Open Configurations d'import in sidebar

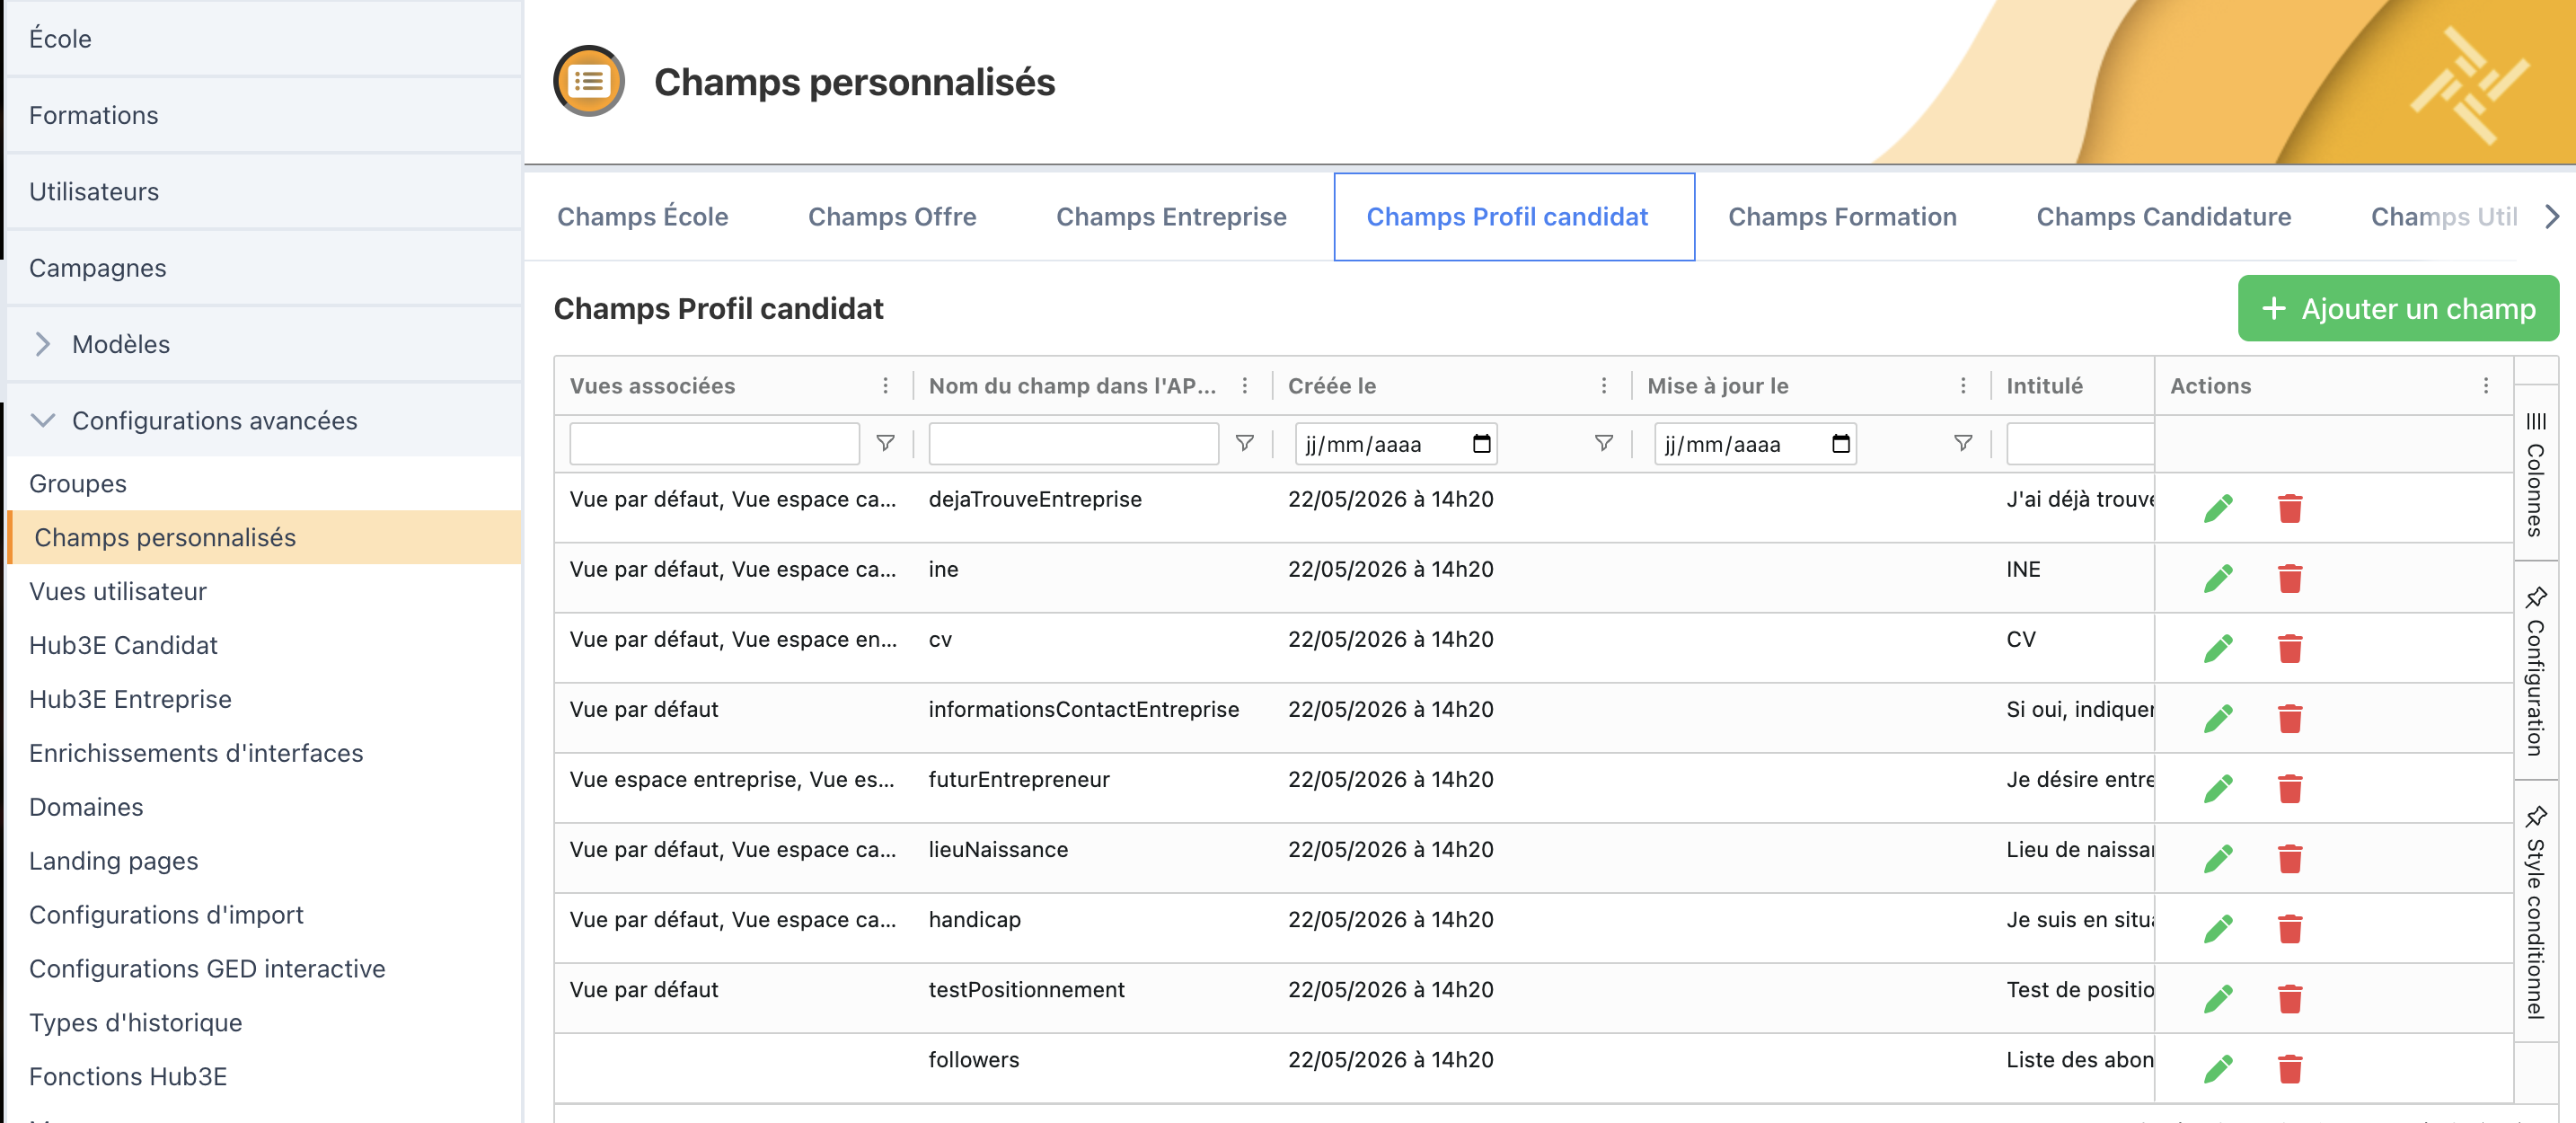coord(263,915)
